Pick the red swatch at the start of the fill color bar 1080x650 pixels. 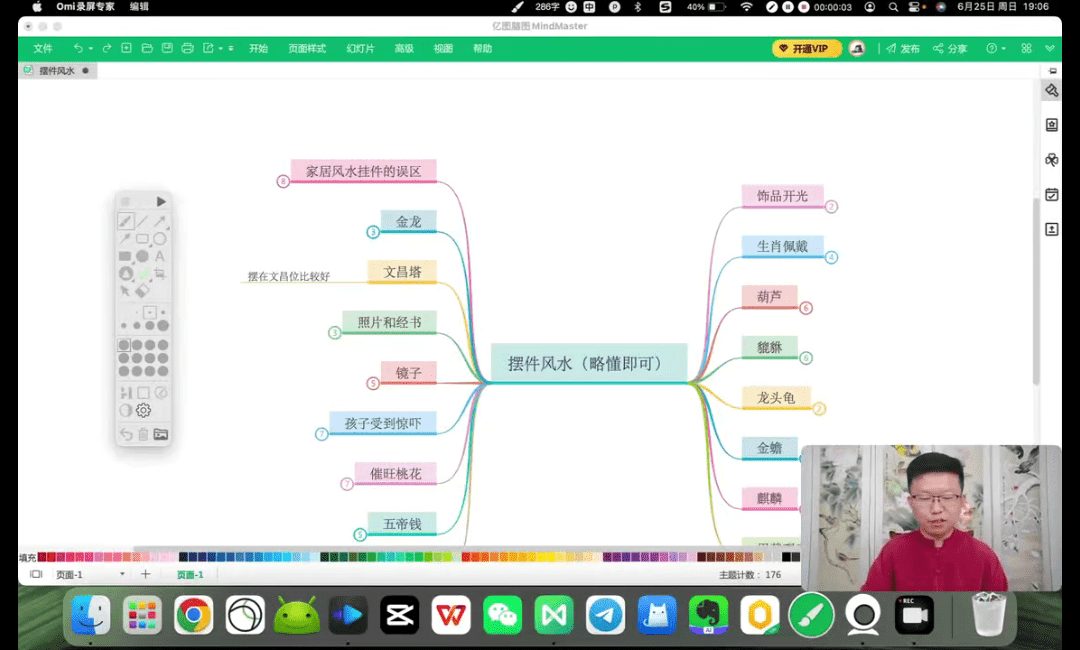pos(42,557)
